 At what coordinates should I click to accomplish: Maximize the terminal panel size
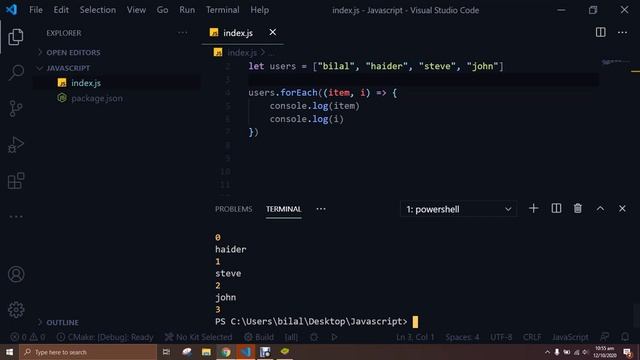pos(600,209)
